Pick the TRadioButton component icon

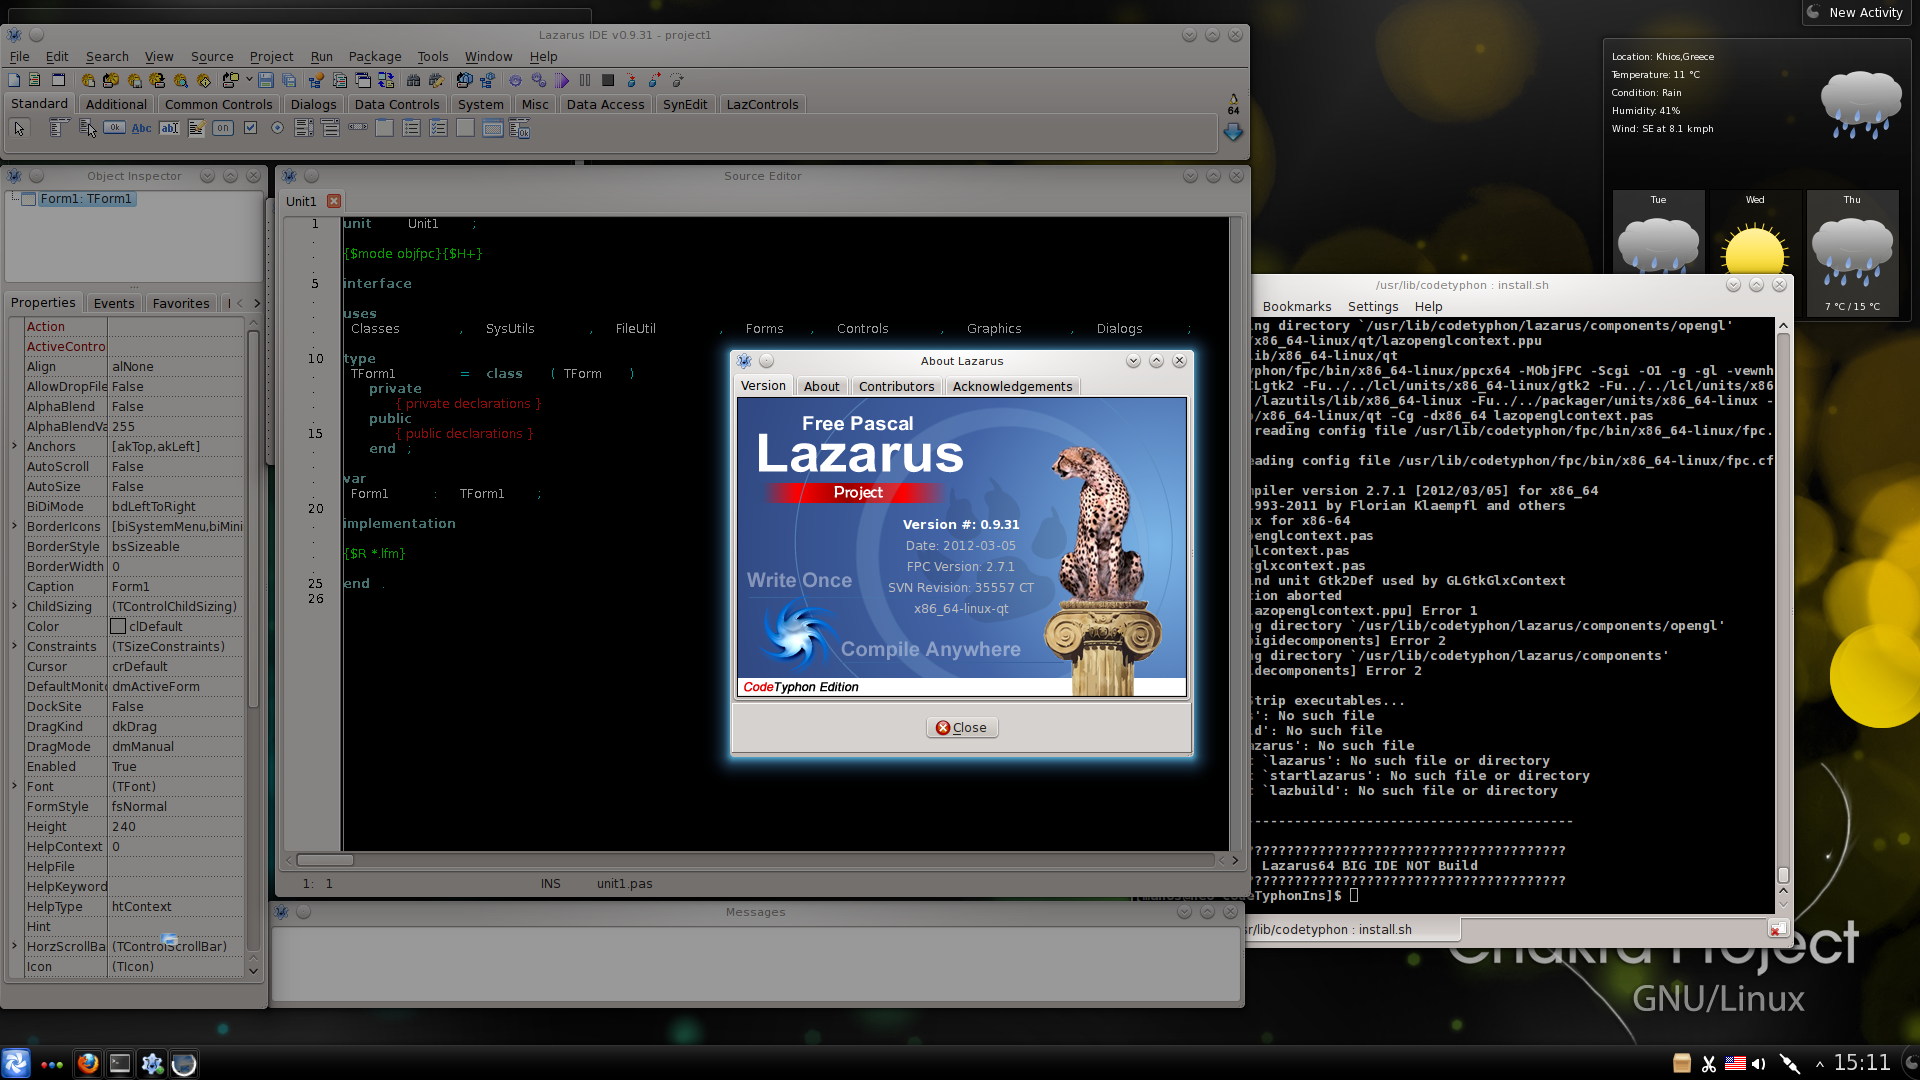pos(277,128)
